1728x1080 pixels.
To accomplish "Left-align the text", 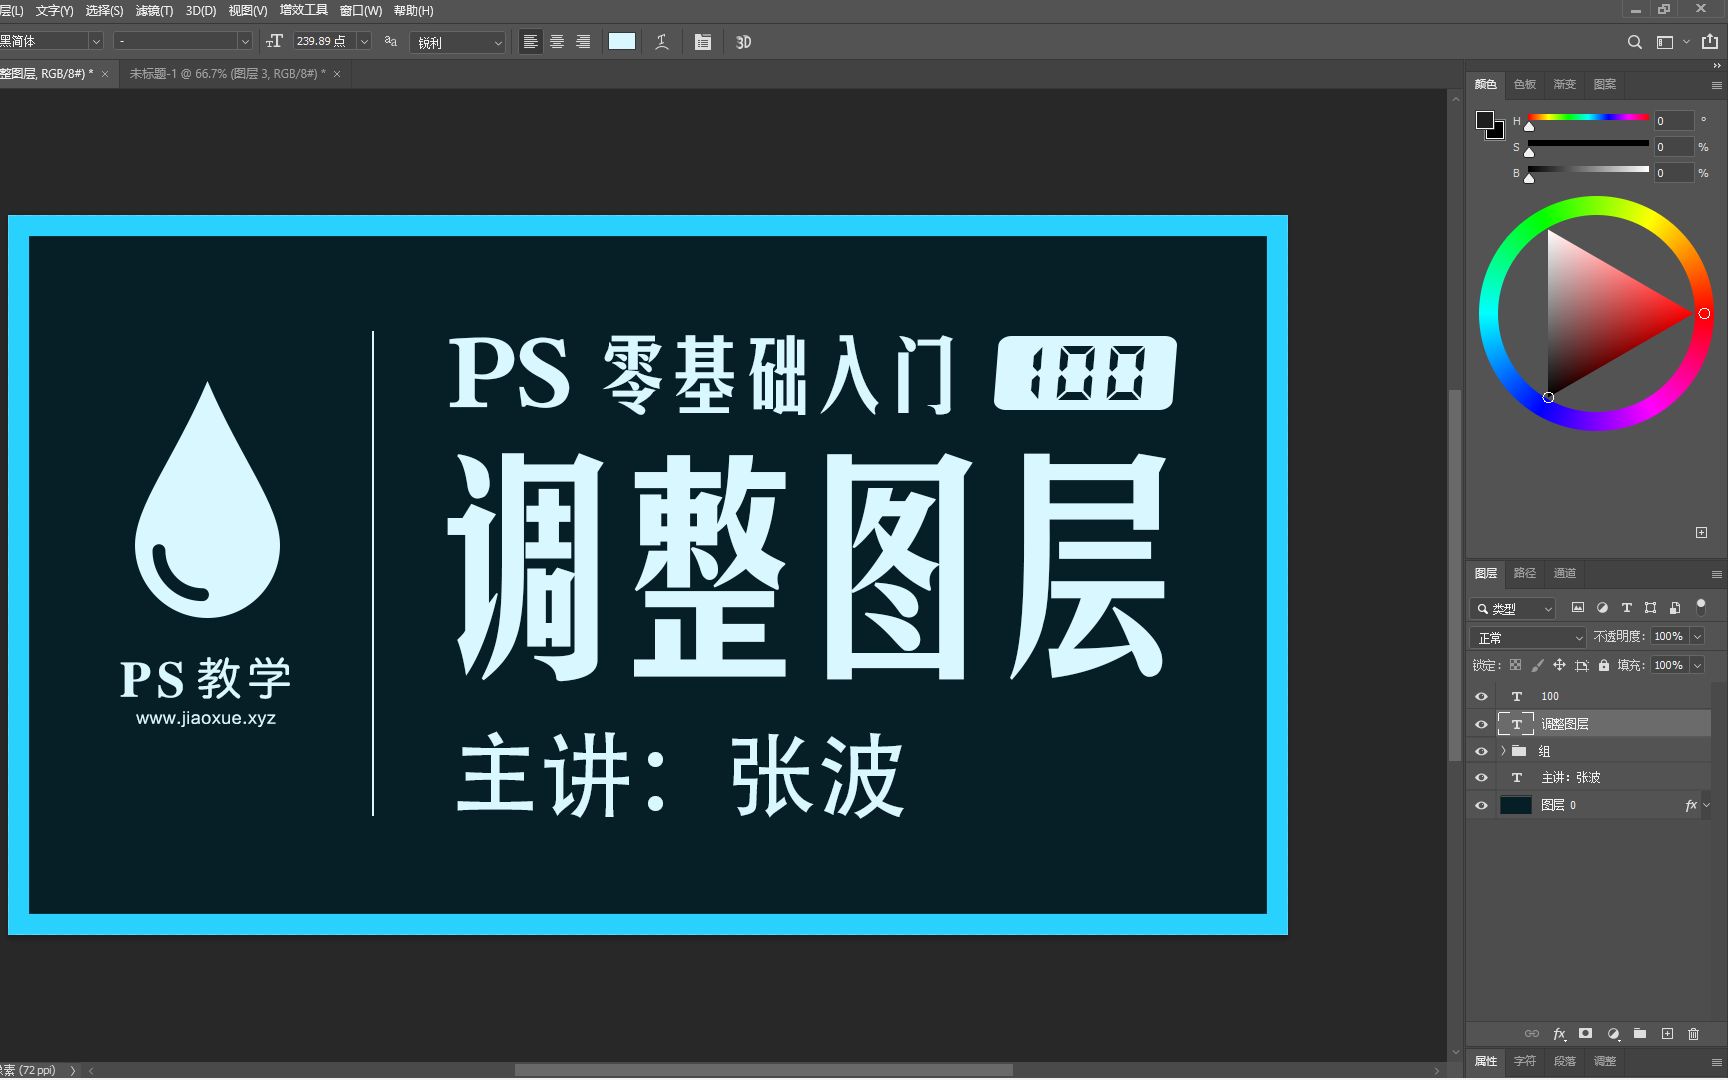I will (531, 42).
